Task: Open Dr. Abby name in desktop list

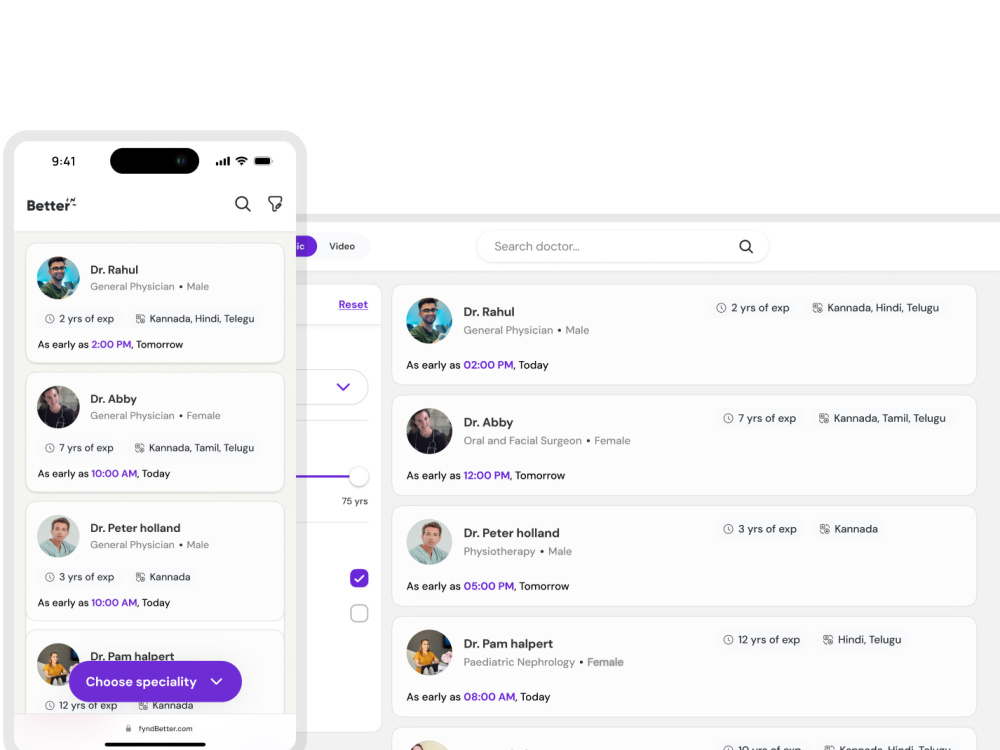Action: click(488, 422)
